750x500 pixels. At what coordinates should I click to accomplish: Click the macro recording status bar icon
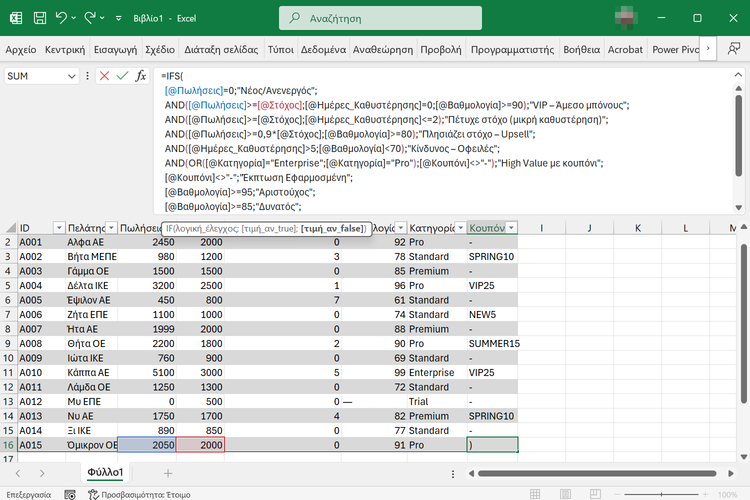tap(69, 494)
